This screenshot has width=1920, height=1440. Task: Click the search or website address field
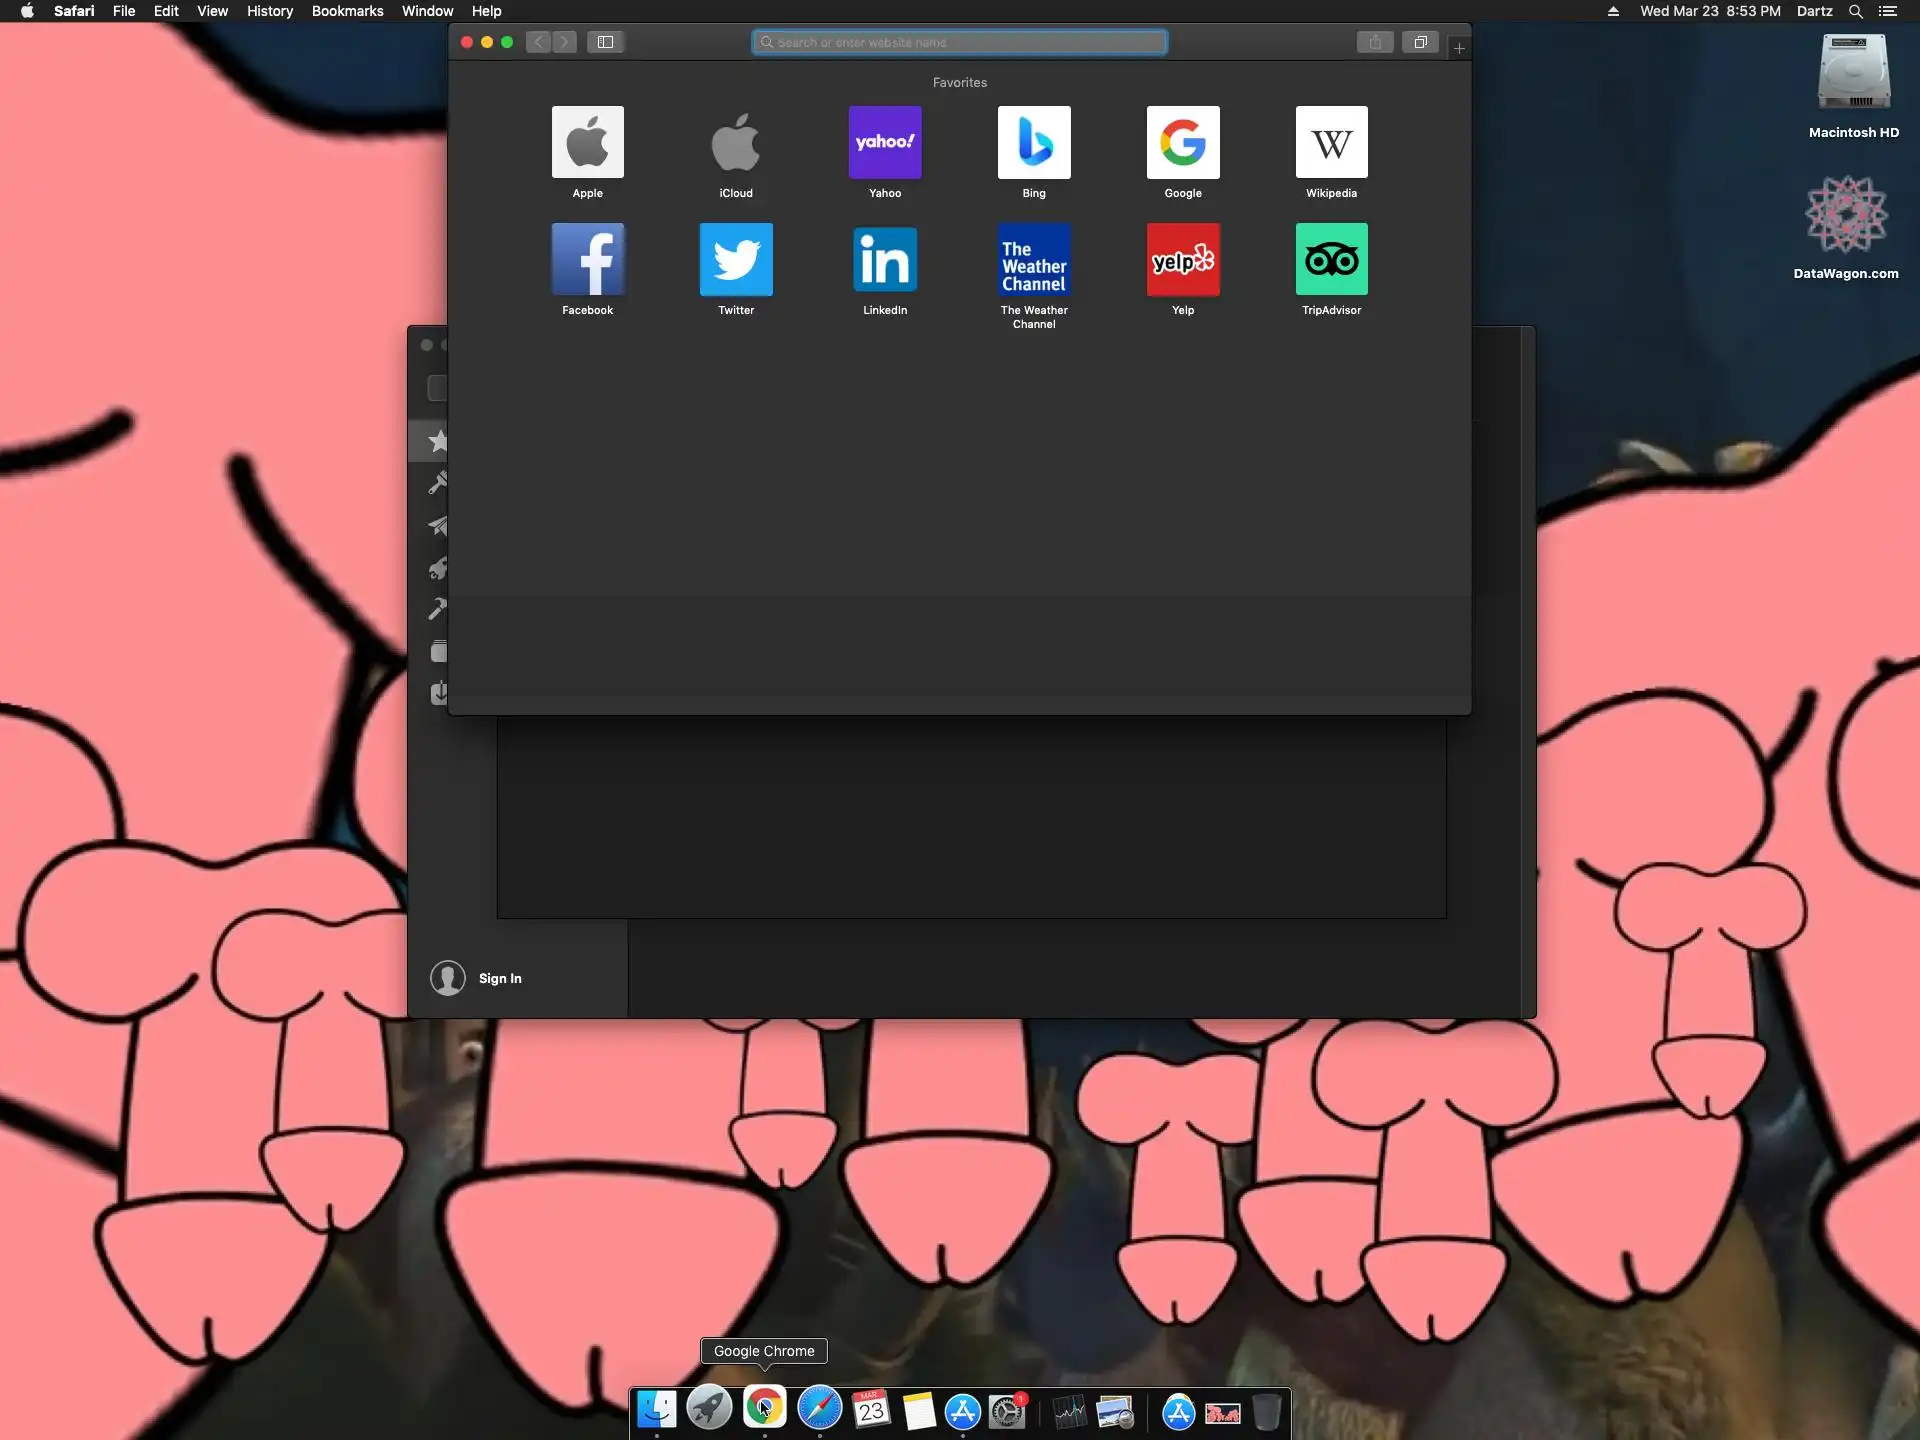pos(960,42)
